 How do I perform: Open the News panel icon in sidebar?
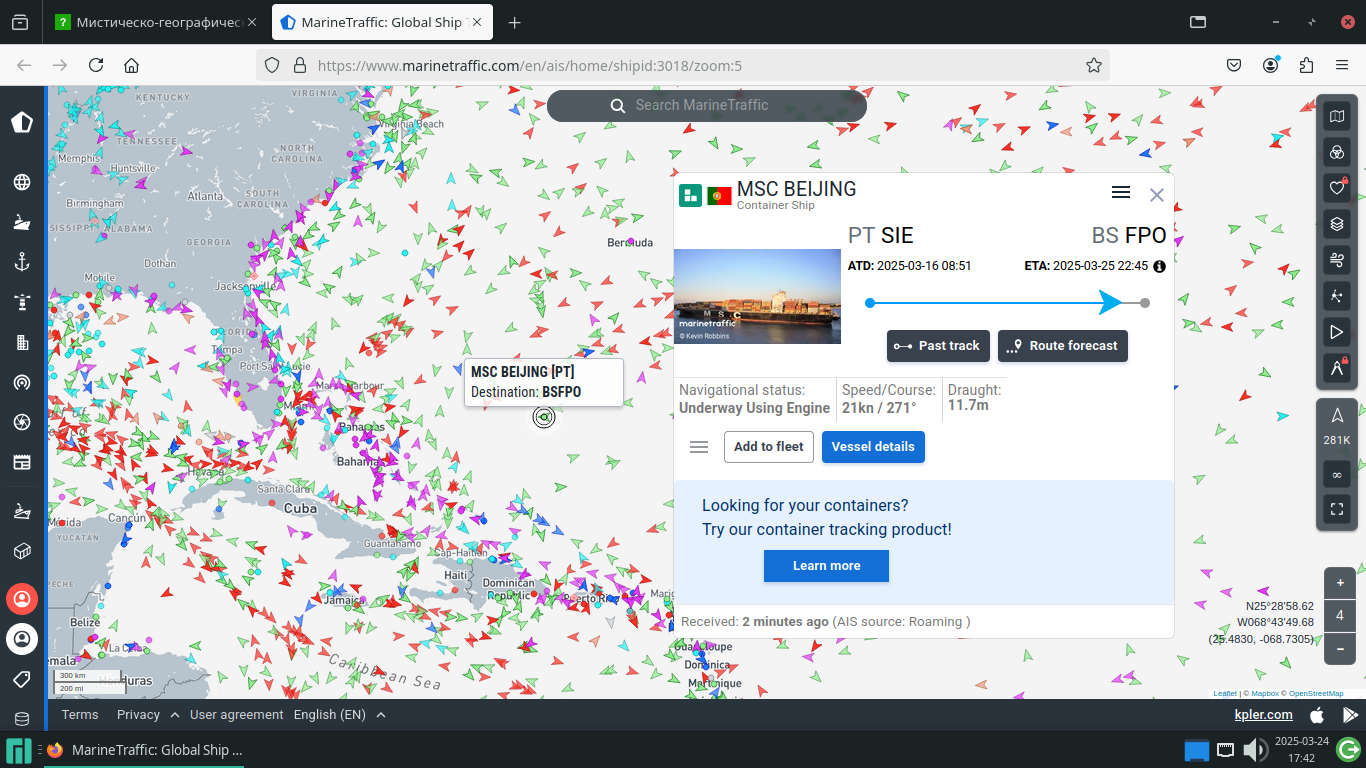22,462
